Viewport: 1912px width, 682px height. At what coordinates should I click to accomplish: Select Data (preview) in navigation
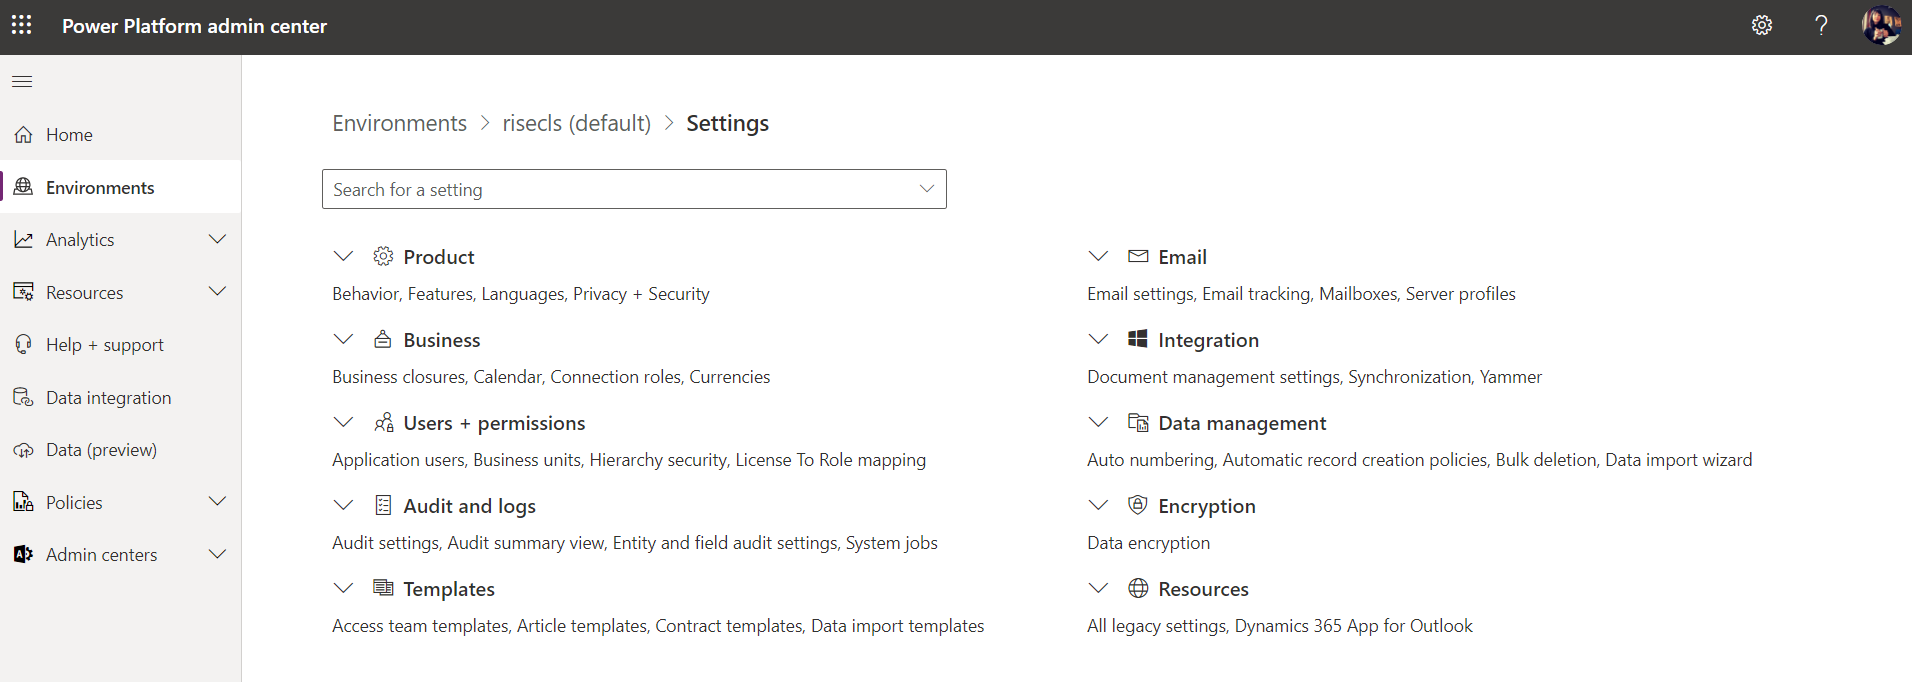101,450
